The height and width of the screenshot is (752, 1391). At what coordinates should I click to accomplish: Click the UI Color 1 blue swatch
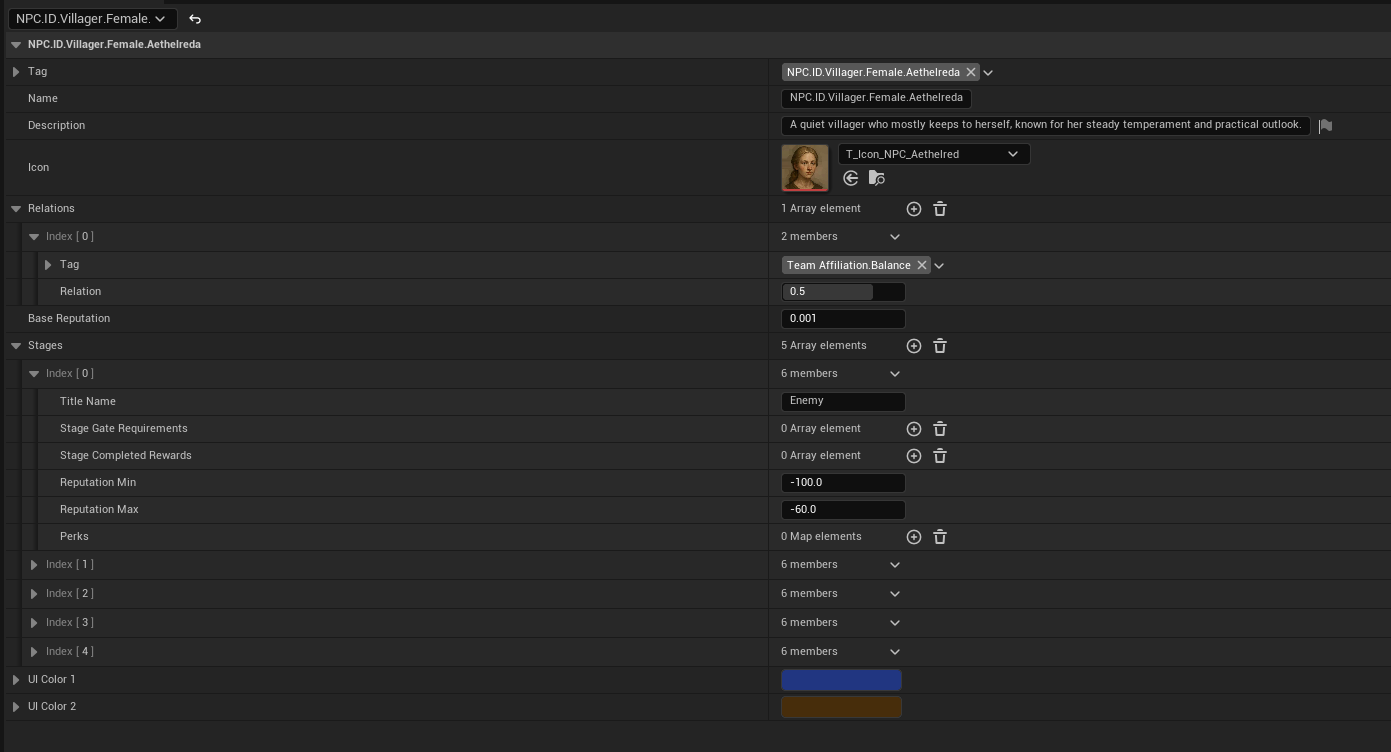[x=841, y=680]
